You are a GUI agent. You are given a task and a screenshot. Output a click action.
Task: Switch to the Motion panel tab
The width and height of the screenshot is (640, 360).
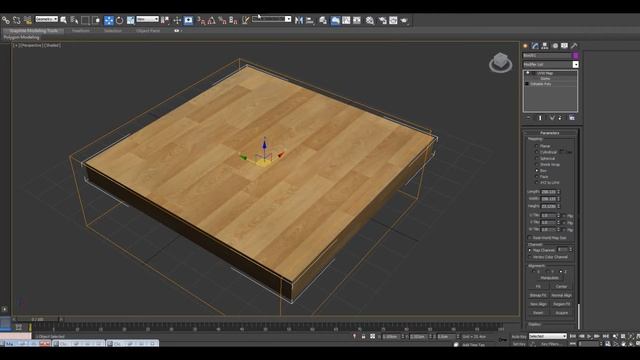click(555, 46)
